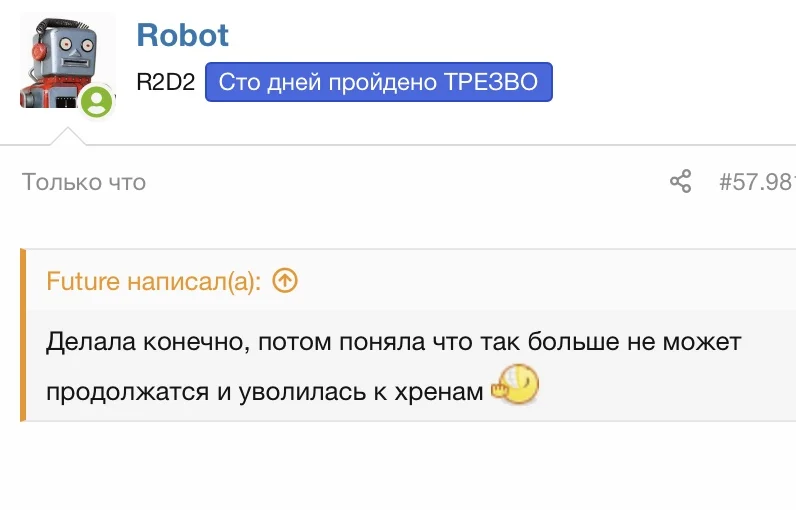Screen dimensions: 796x510
Task: Open the post number #57.98 permalink
Action: [756, 182]
